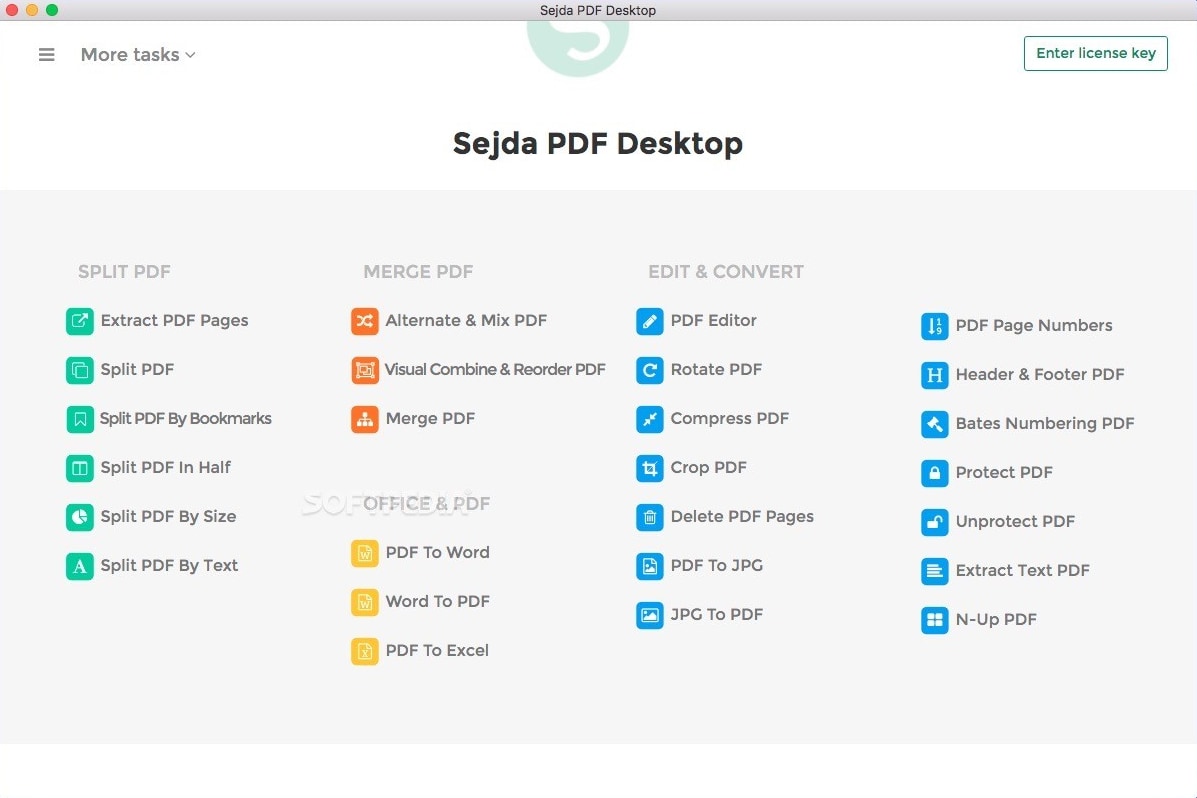Expand the More tasks dropdown

point(138,55)
